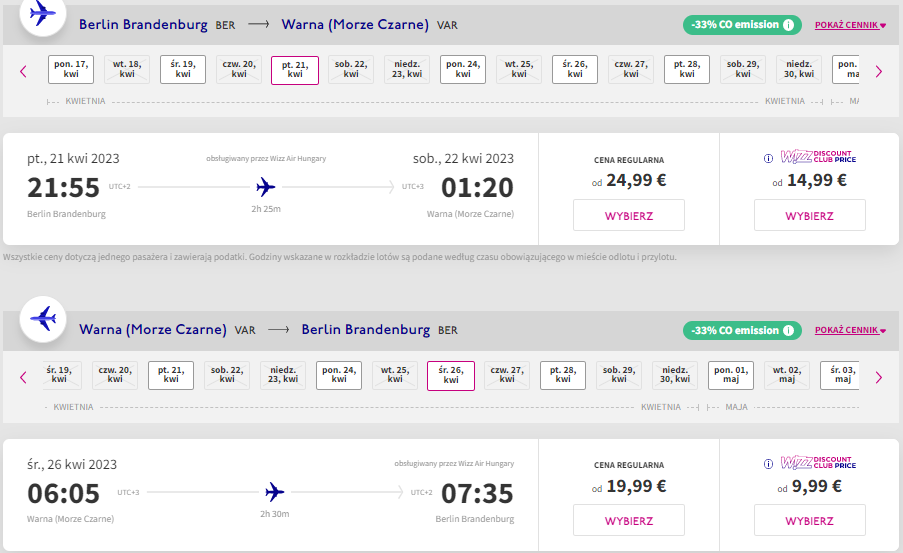
Task: Select outbound date sob. 22, kwi
Action: tap(351, 70)
